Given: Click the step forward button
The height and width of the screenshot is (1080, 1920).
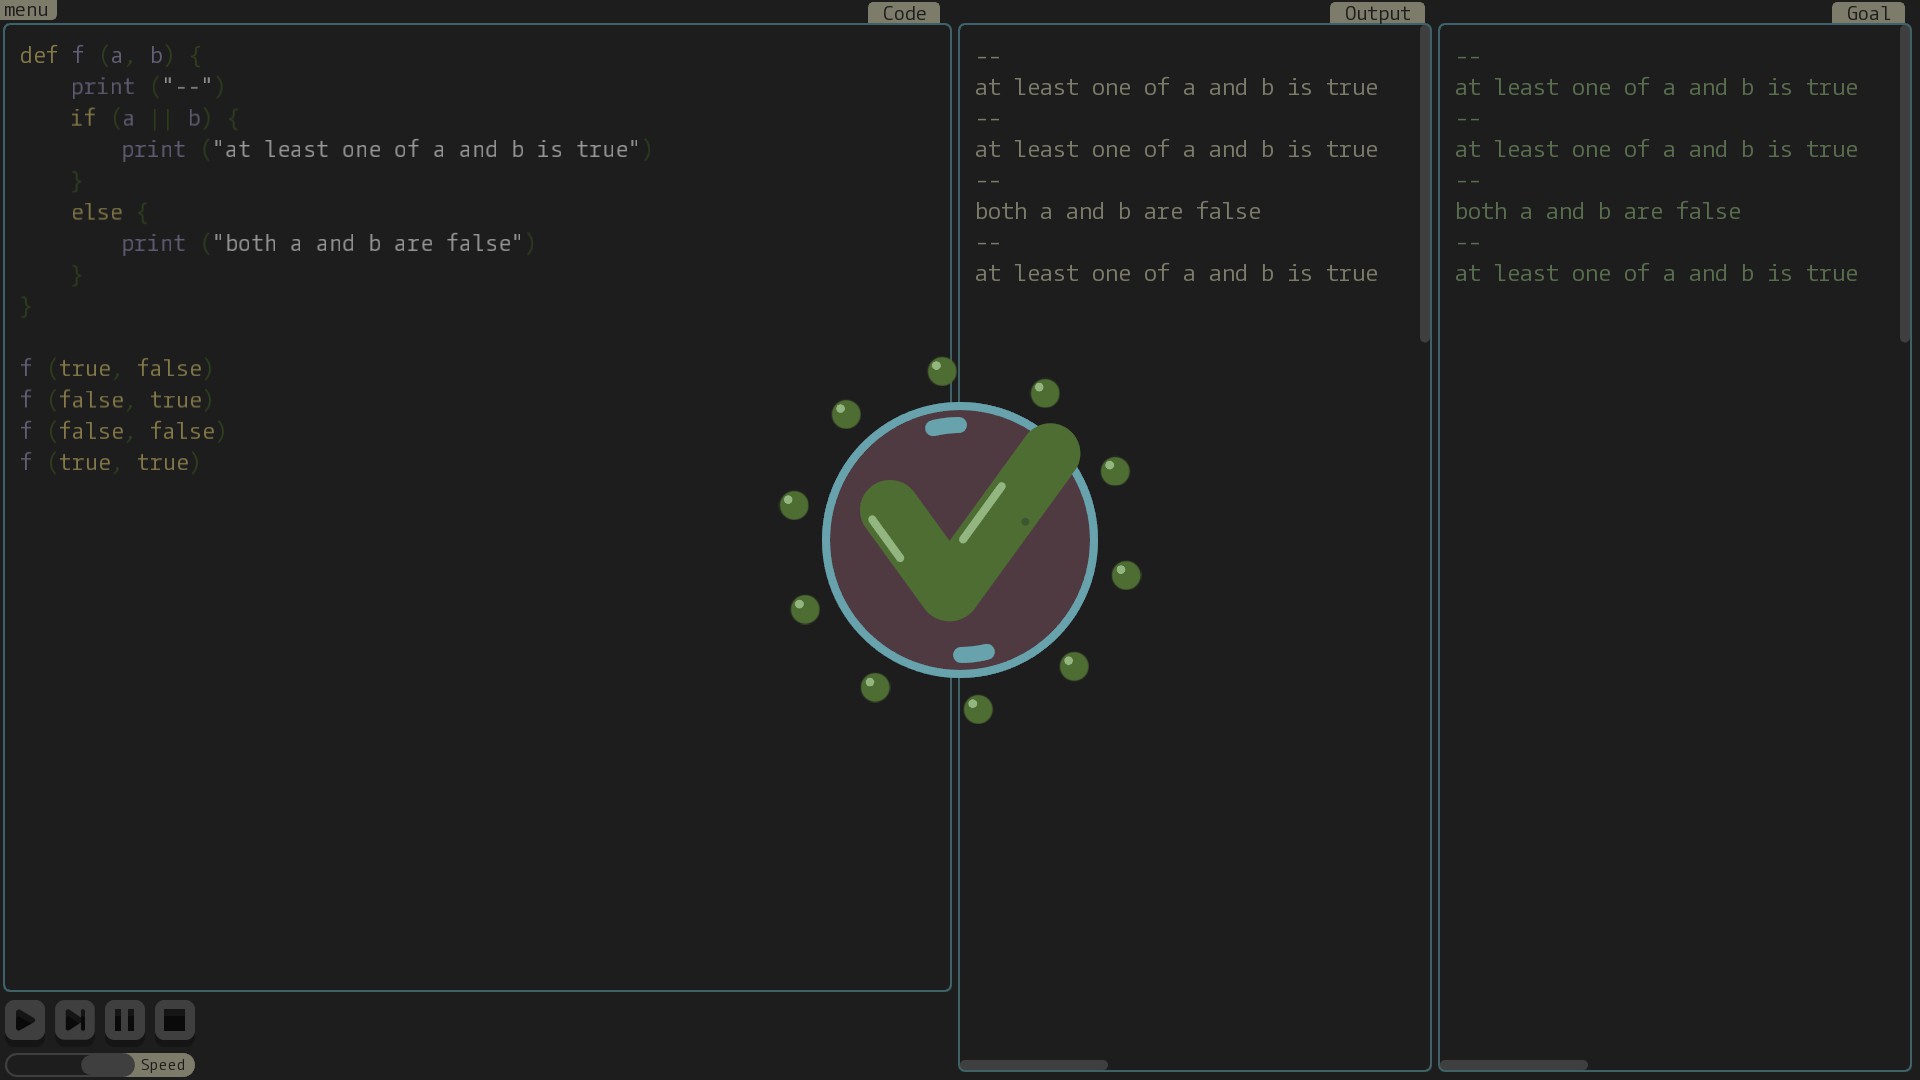Looking at the screenshot, I should 75,1020.
